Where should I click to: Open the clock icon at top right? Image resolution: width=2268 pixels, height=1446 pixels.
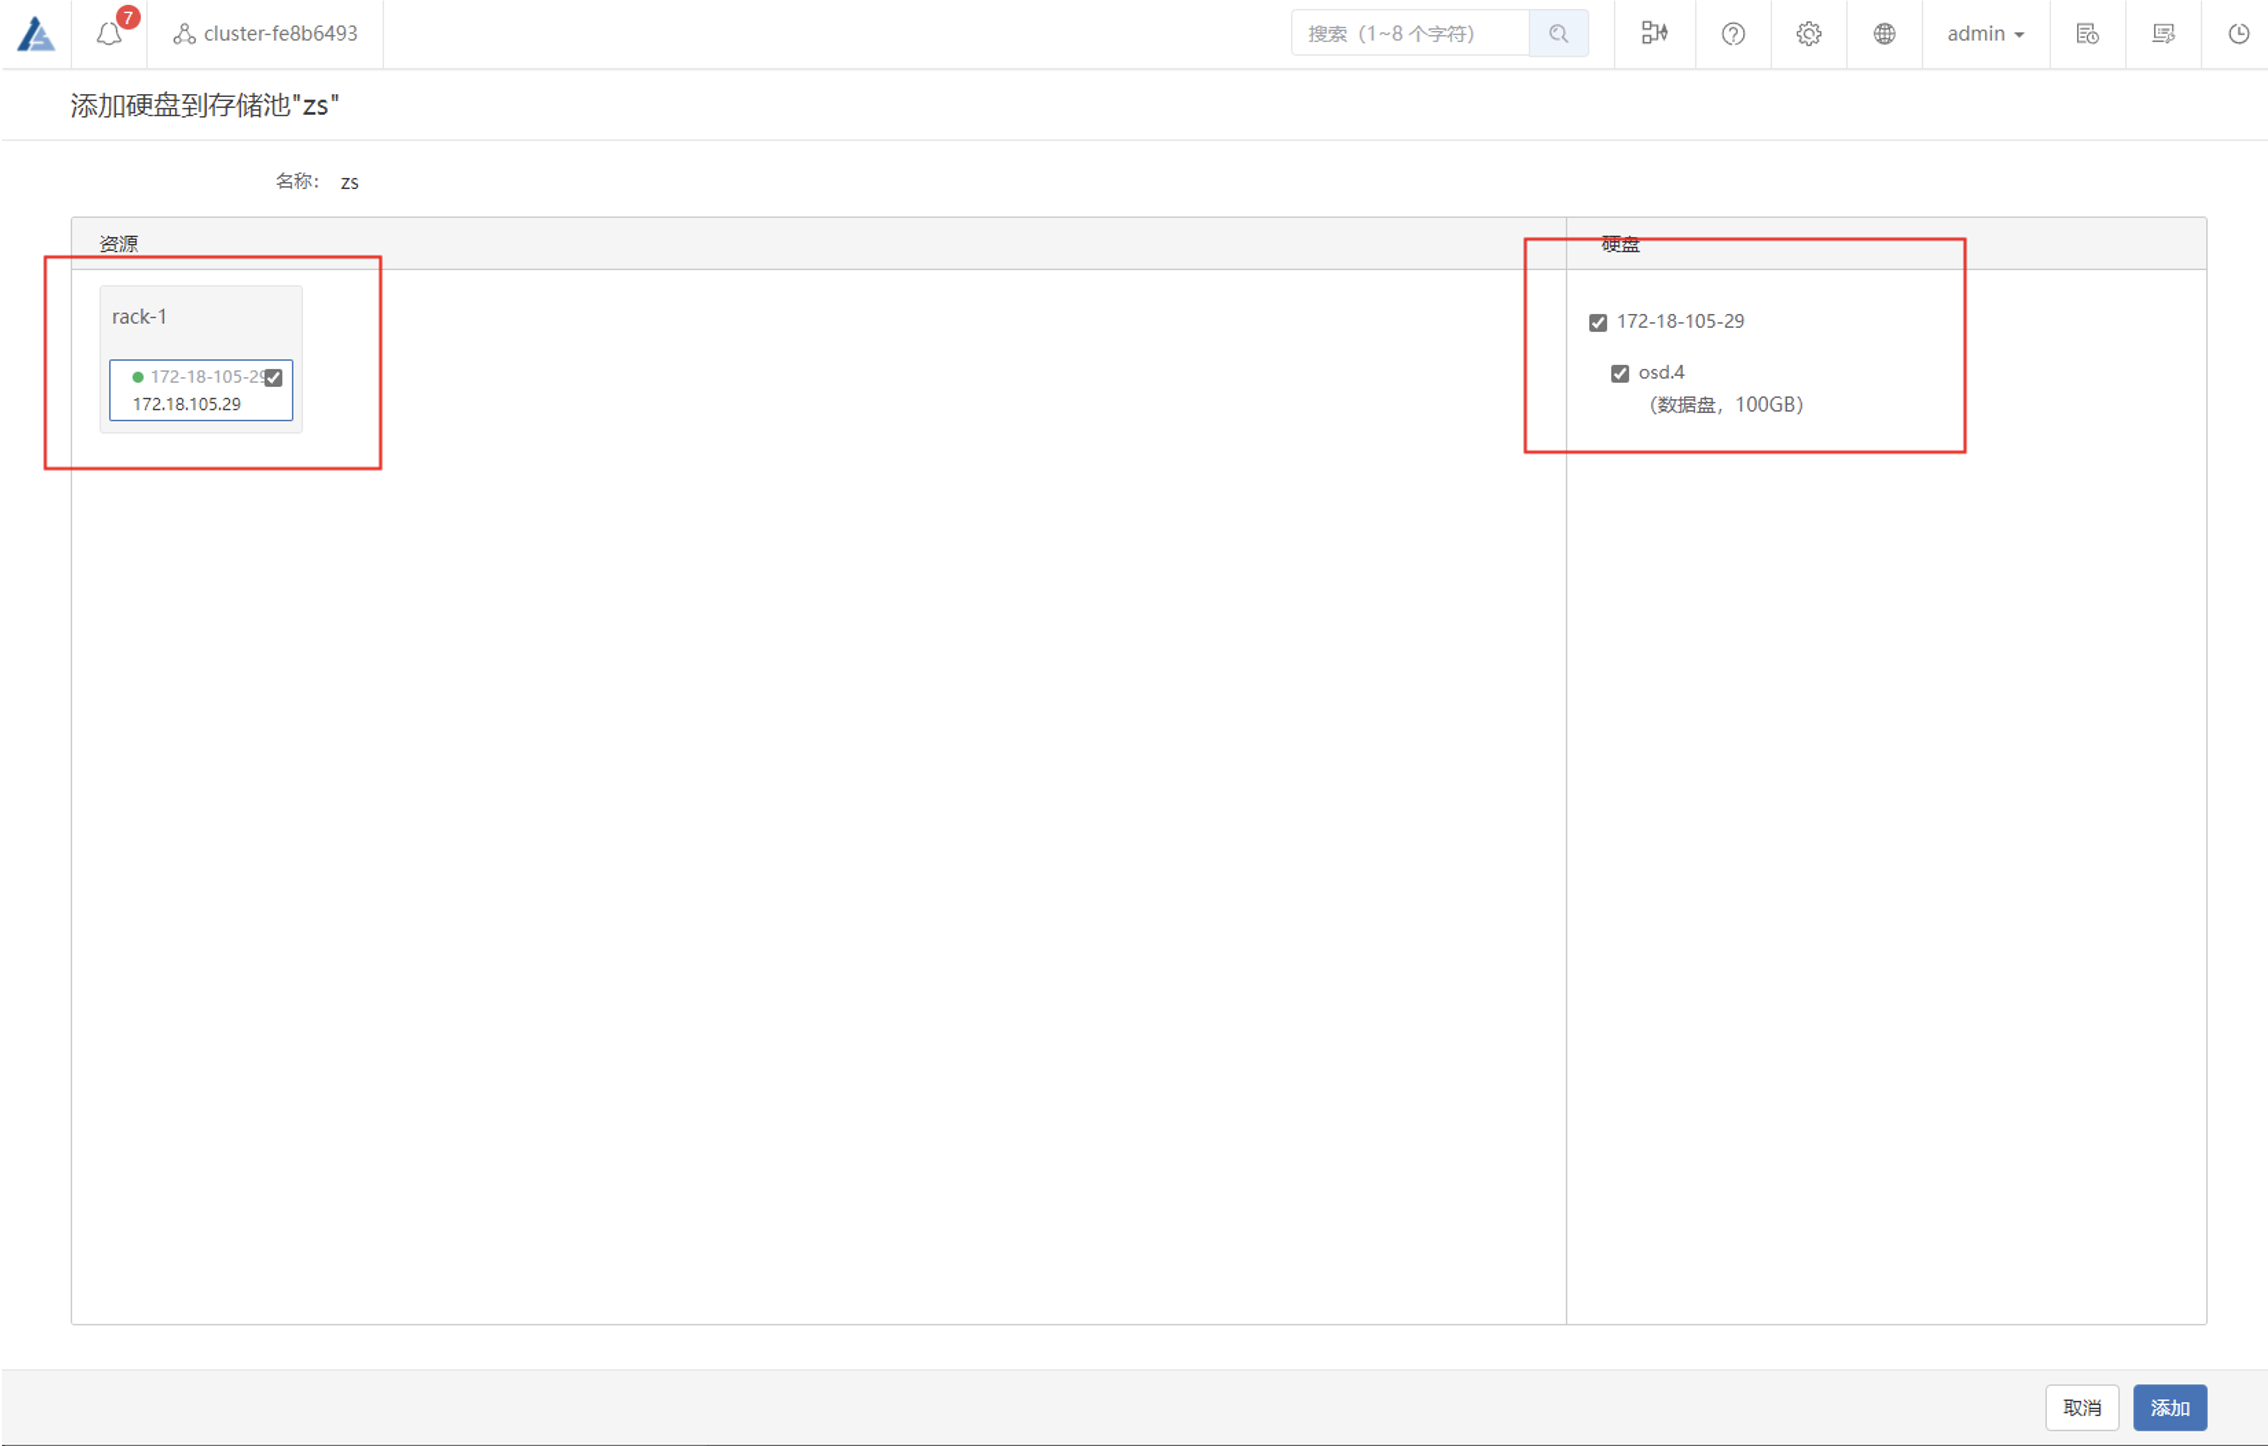pyautogui.click(x=2239, y=34)
